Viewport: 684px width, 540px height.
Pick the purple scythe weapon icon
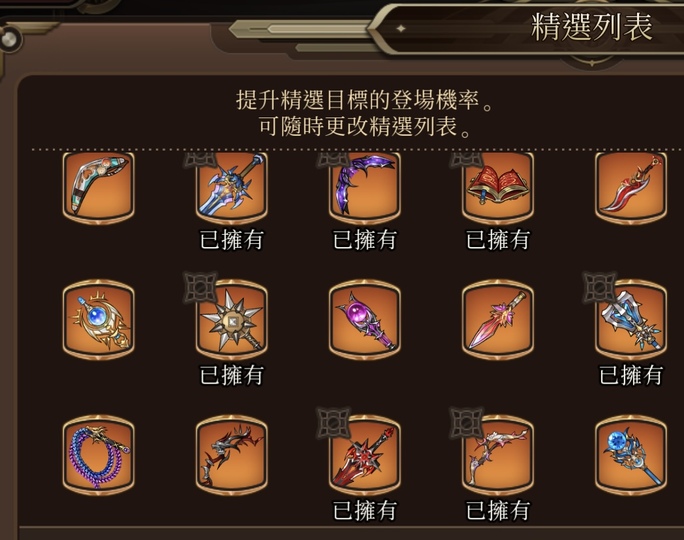point(365,187)
